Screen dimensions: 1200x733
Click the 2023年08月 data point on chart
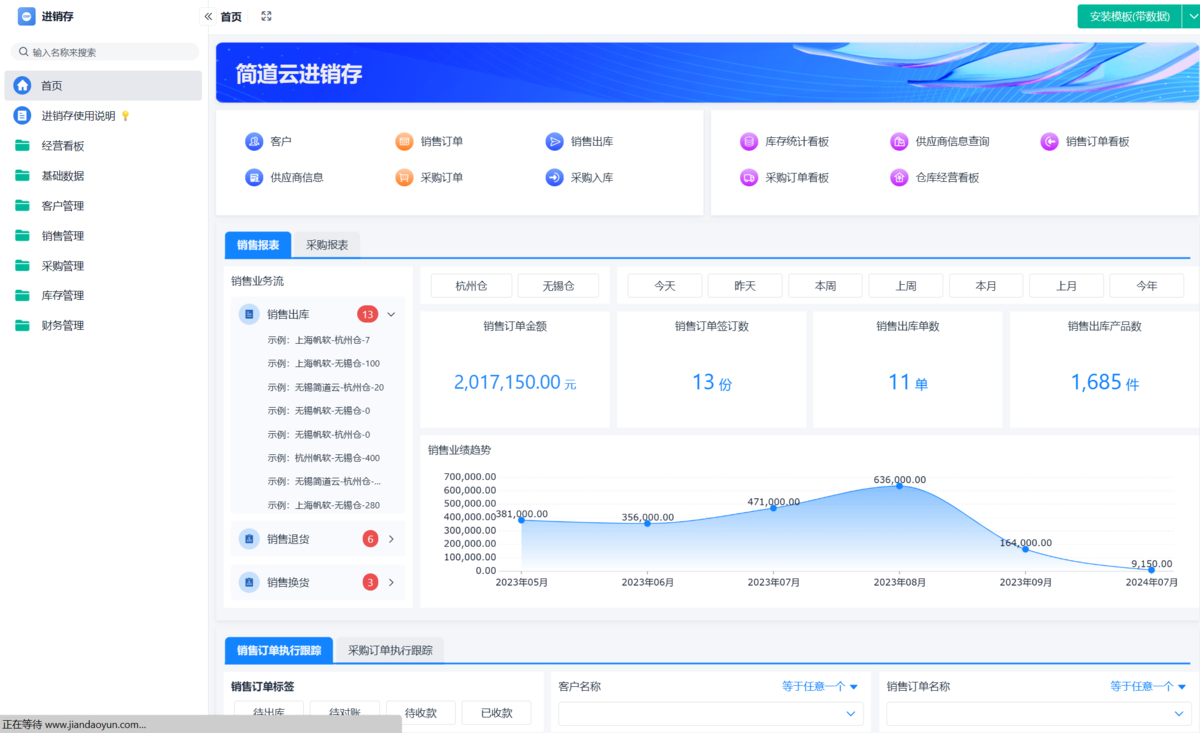[x=899, y=485]
